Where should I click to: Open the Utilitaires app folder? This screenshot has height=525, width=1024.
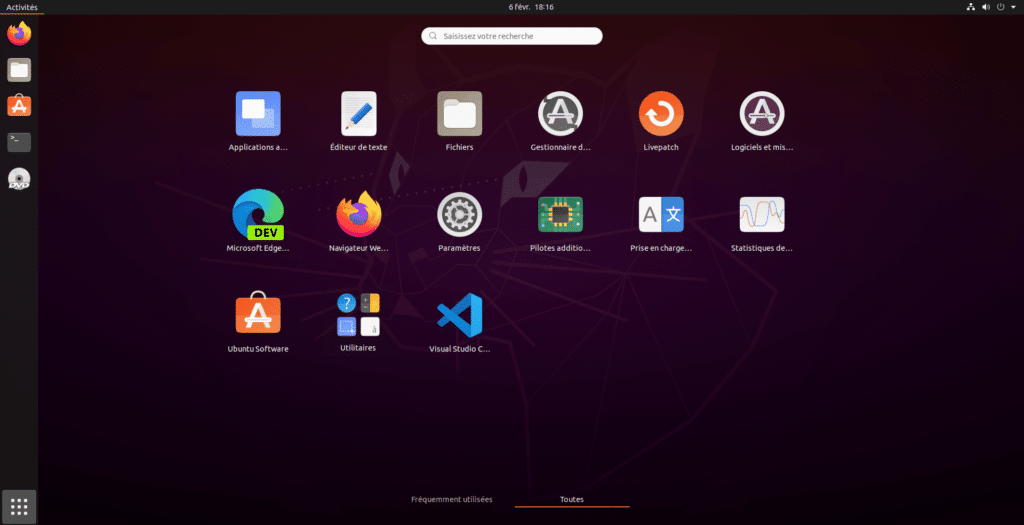(x=359, y=314)
